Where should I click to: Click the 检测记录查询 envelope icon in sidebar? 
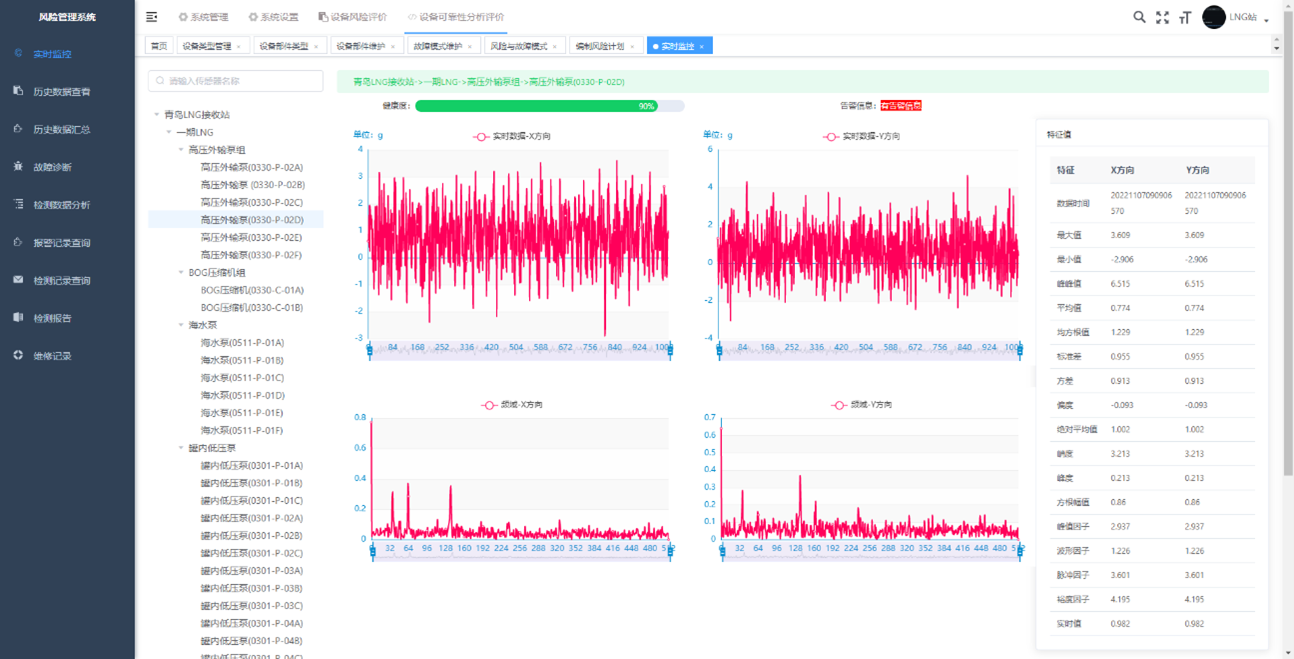(x=18, y=280)
